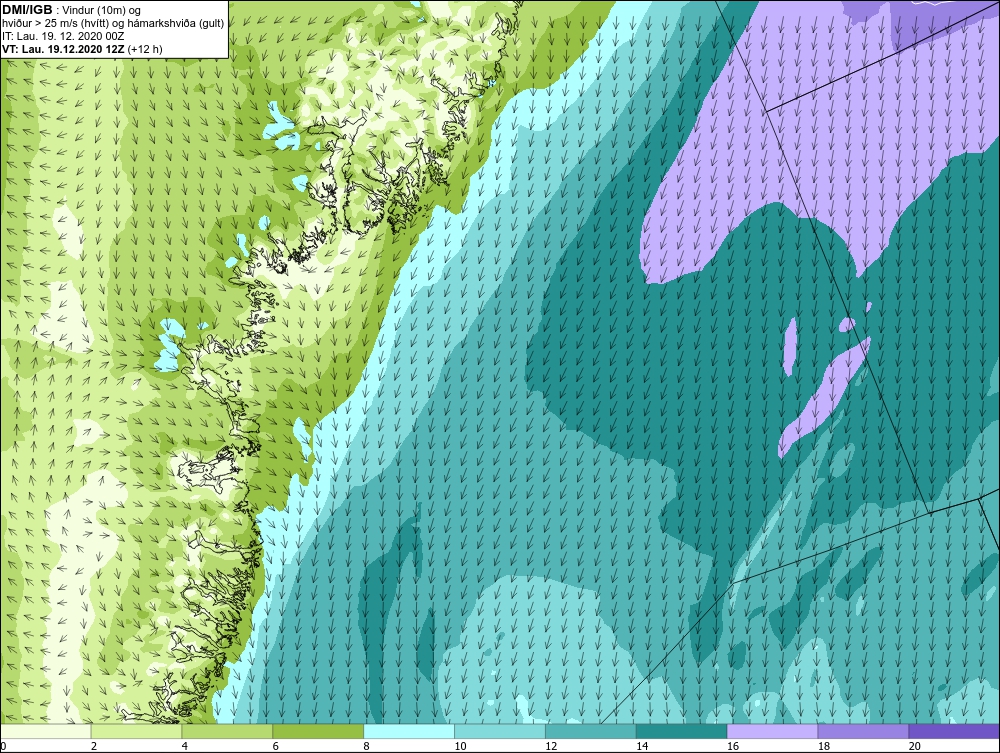
Task: Click the 14–16 m/s dark teal swatch
Action: pyautogui.click(x=682, y=731)
